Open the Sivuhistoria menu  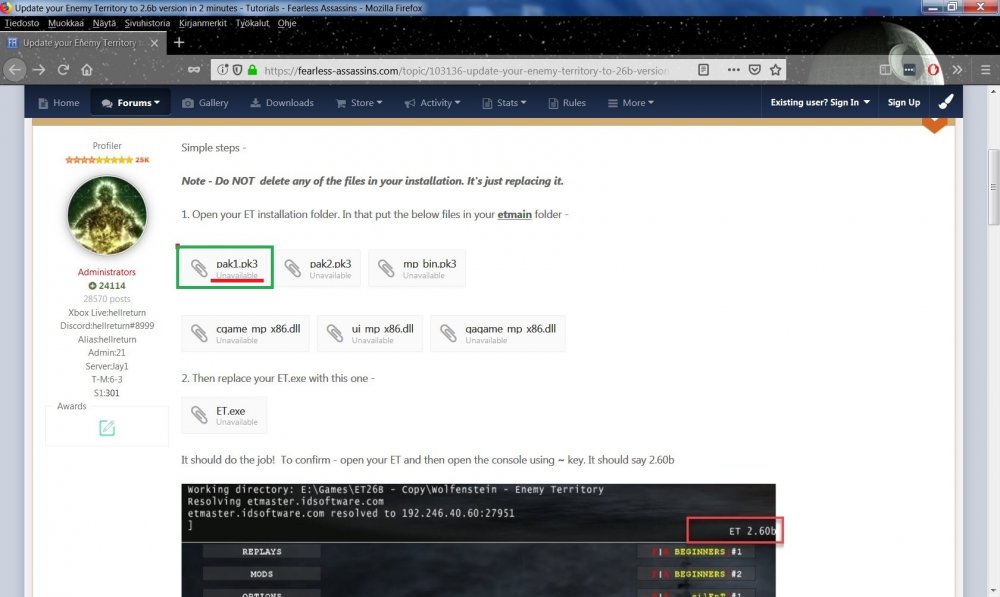point(147,23)
